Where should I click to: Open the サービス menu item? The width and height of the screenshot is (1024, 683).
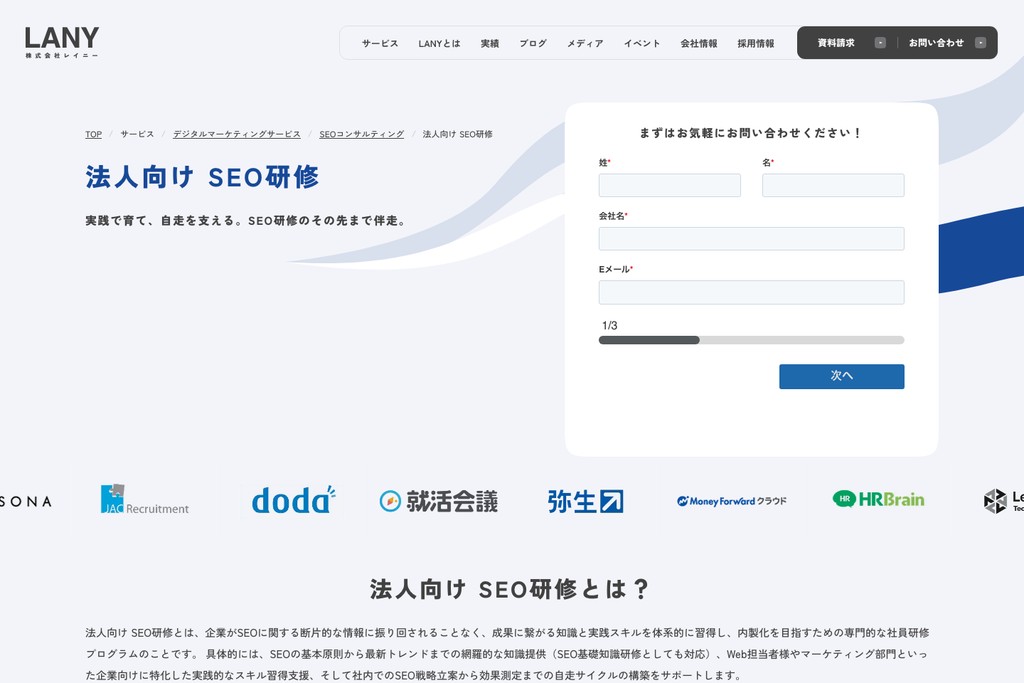point(380,43)
